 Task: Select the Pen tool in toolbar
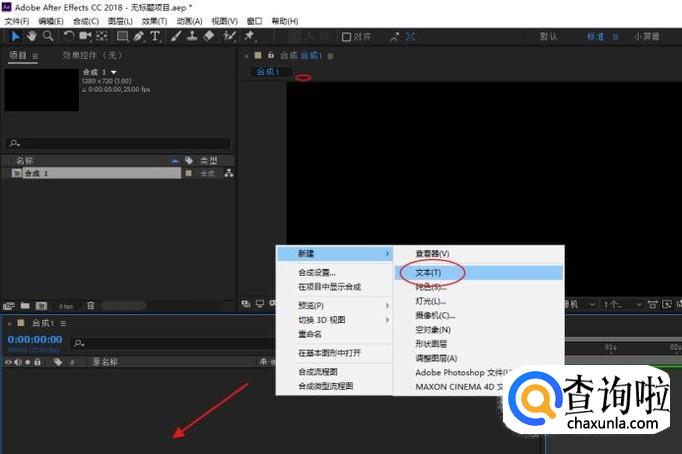point(137,37)
